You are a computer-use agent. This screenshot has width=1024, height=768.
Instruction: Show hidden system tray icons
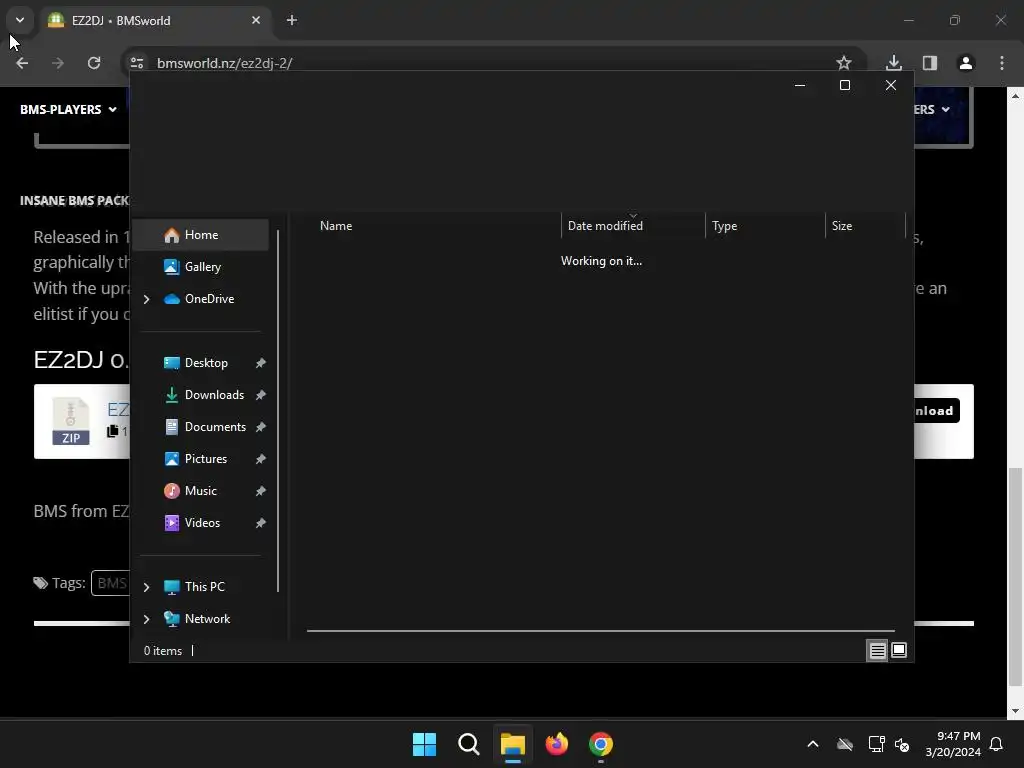(813, 744)
